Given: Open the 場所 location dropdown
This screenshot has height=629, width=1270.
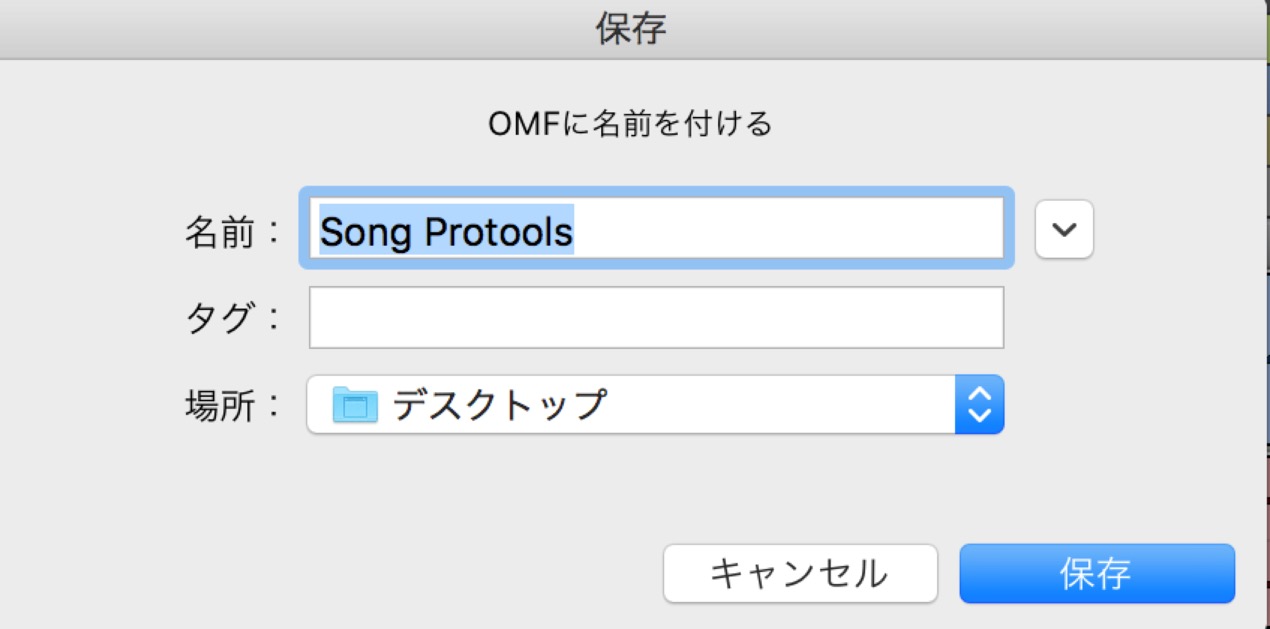Looking at the screenshot, I should [x=655, y=404].
